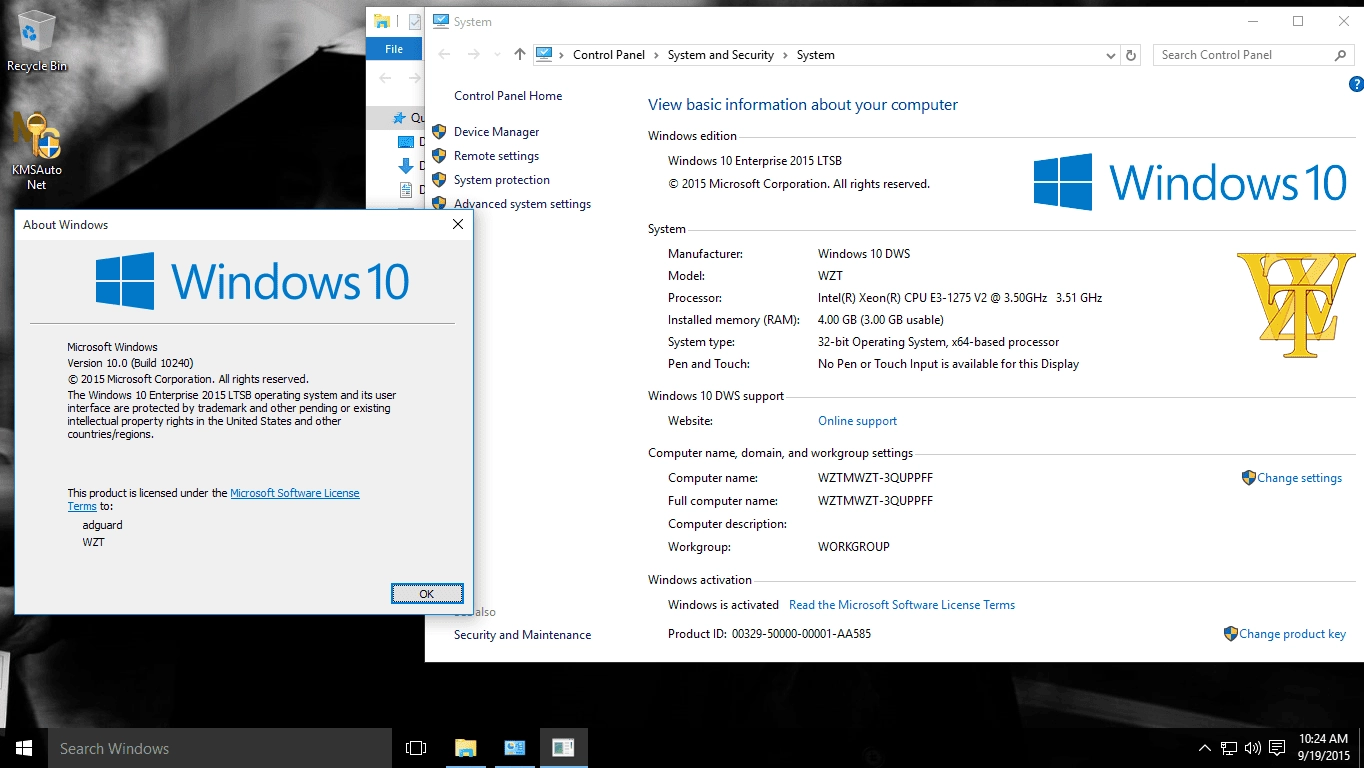Select computer name WZTMWZT-3QUPPFF text
The image size is (1364, 768).
(x=875, y=478)
